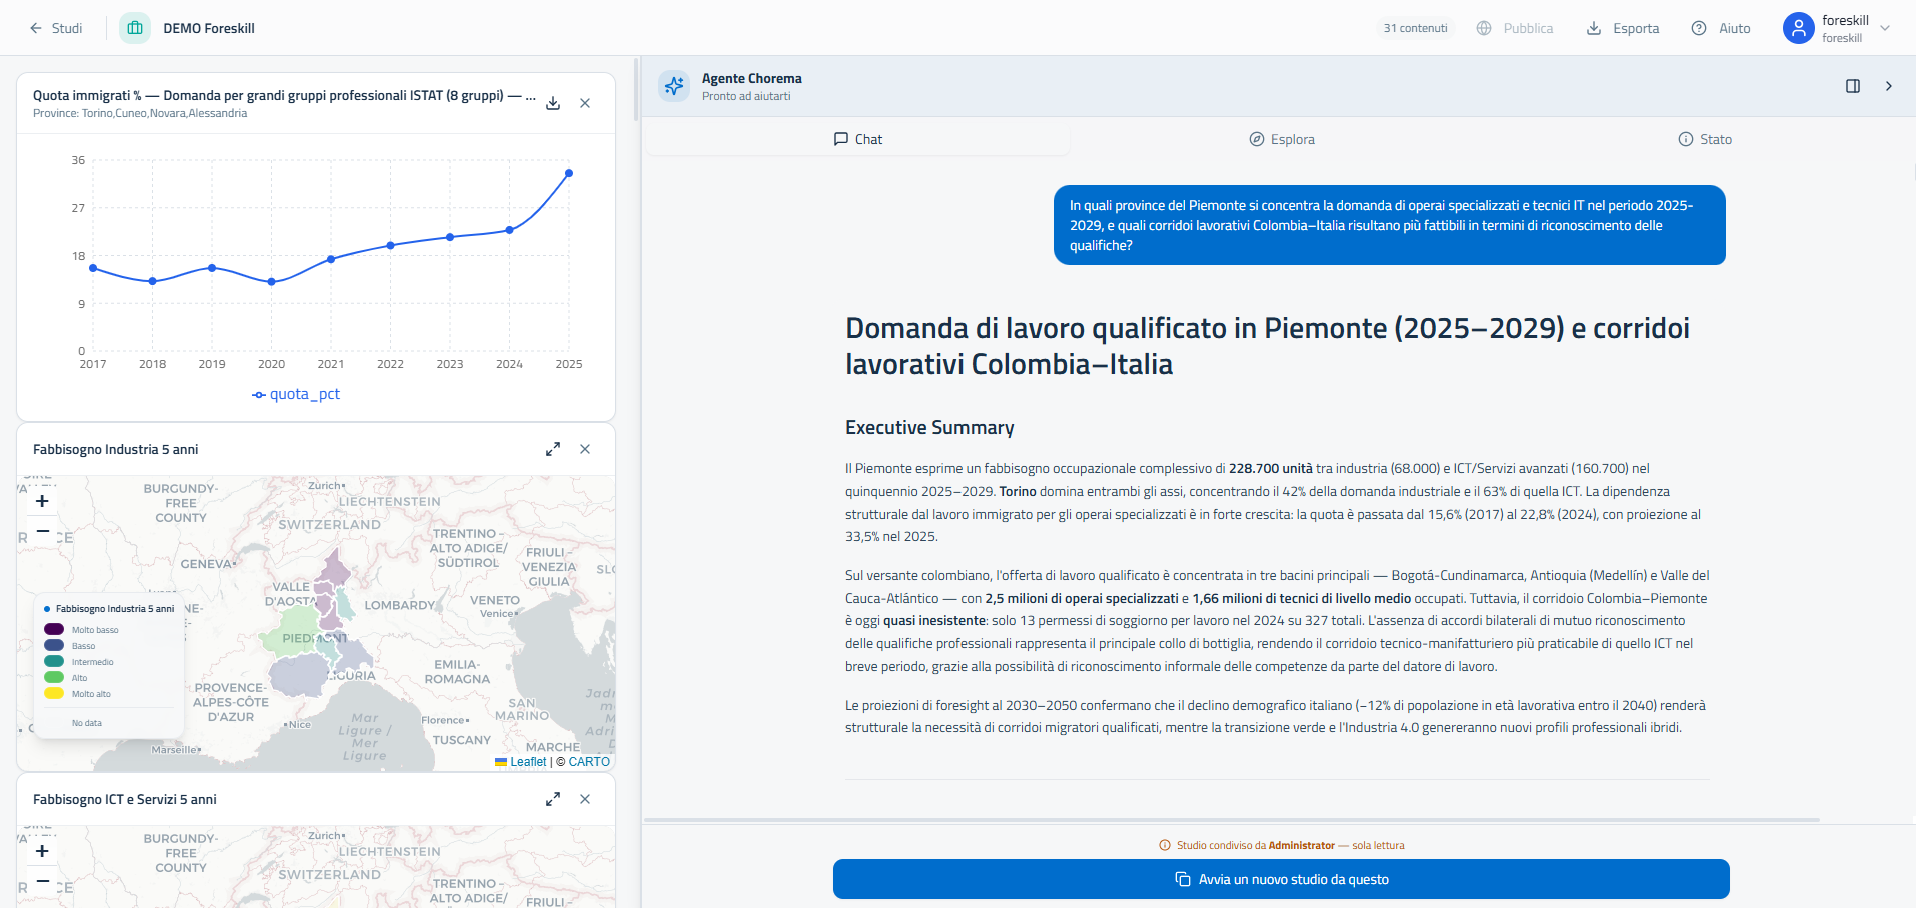Click the 'Studio condiviso da Administrator' notice
The image size is (1916, 908).
pos(1281,845)
